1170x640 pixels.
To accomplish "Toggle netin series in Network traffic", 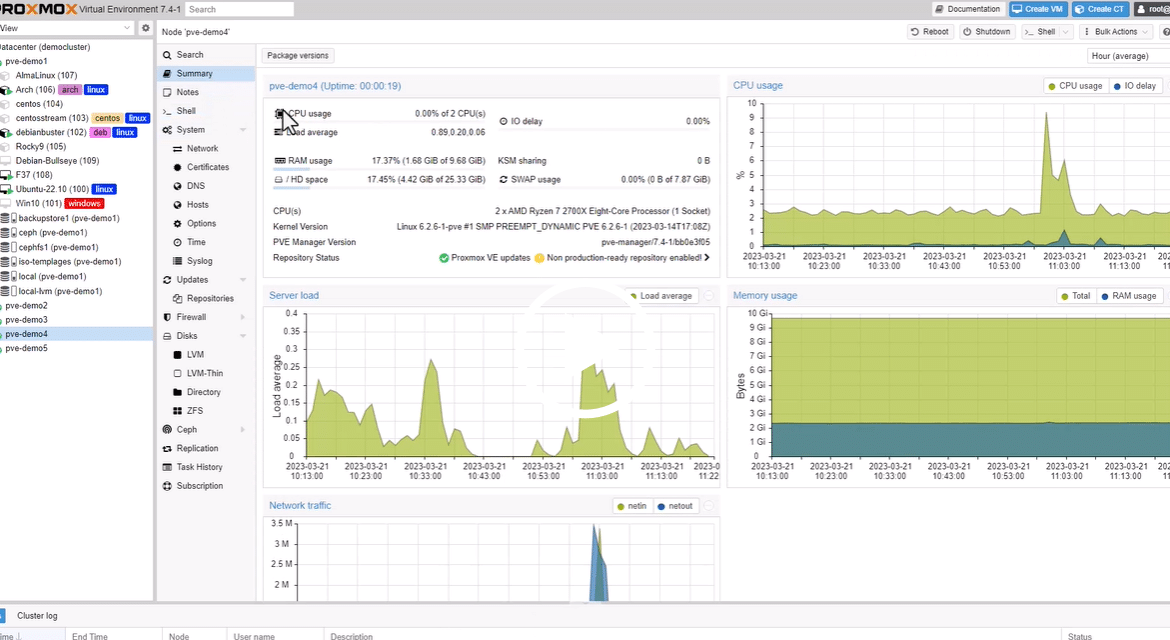I will click(631, 506).
